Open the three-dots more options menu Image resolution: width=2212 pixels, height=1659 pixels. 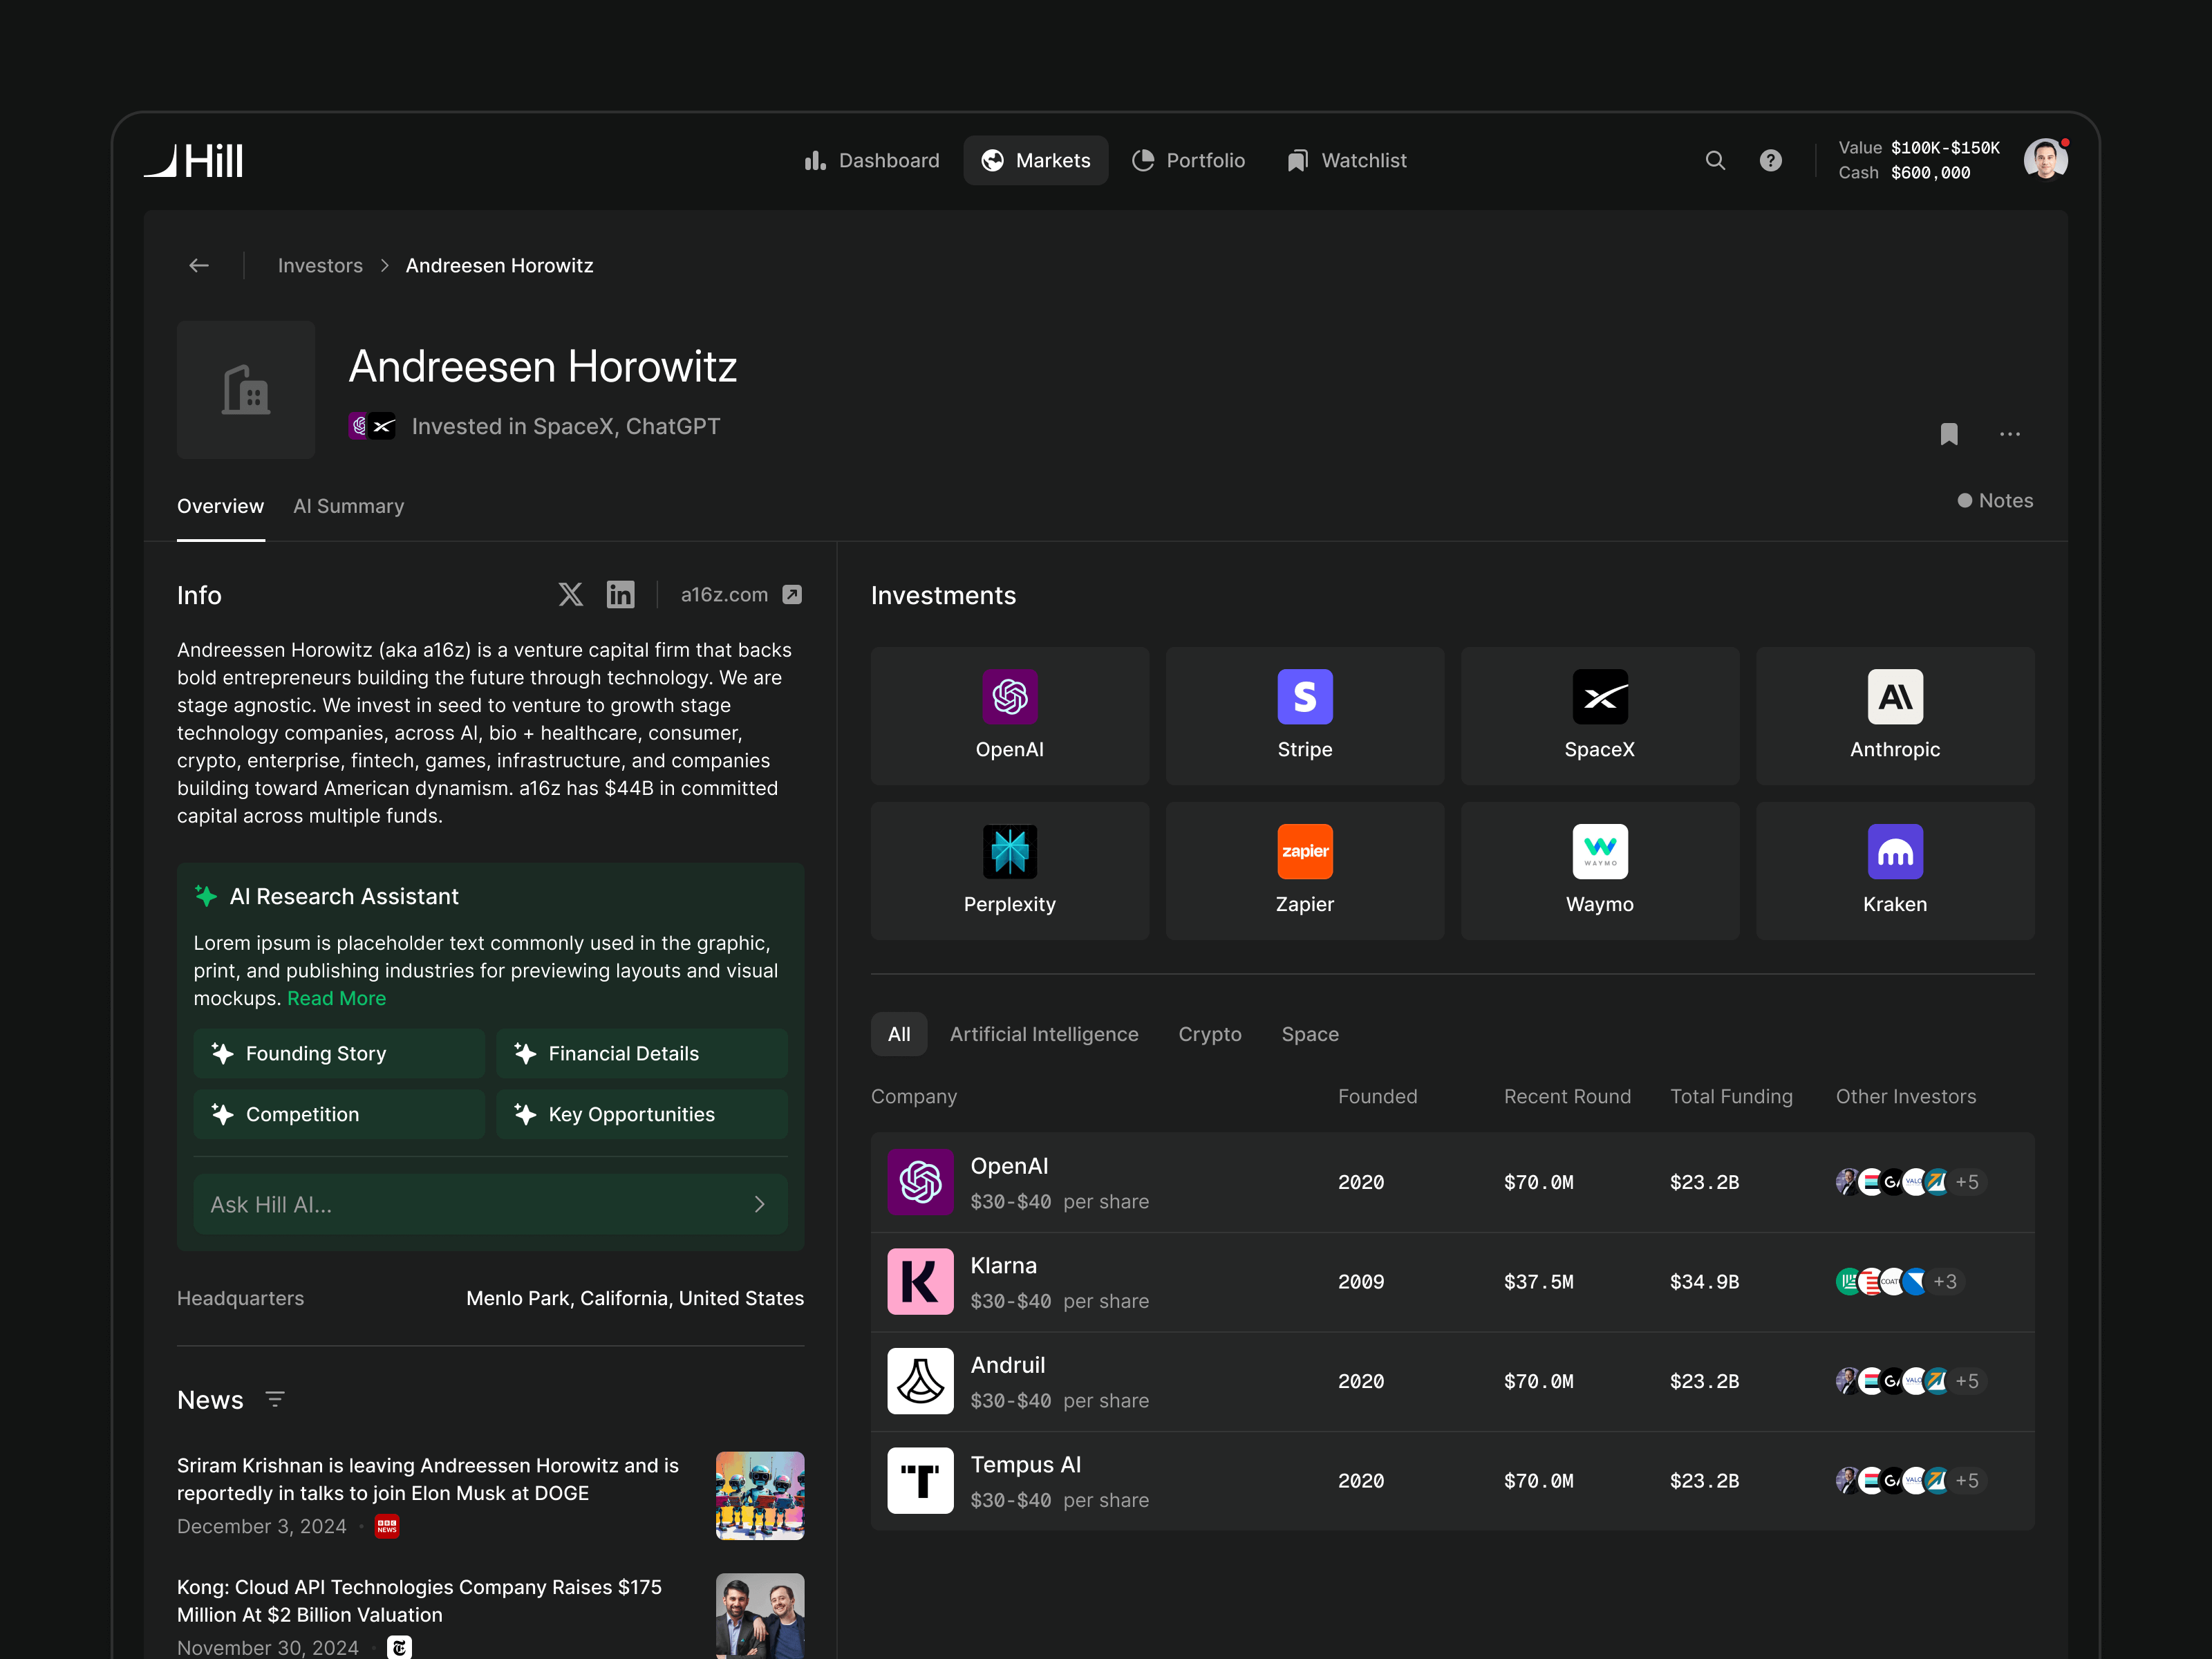(x=2009, y=434)
